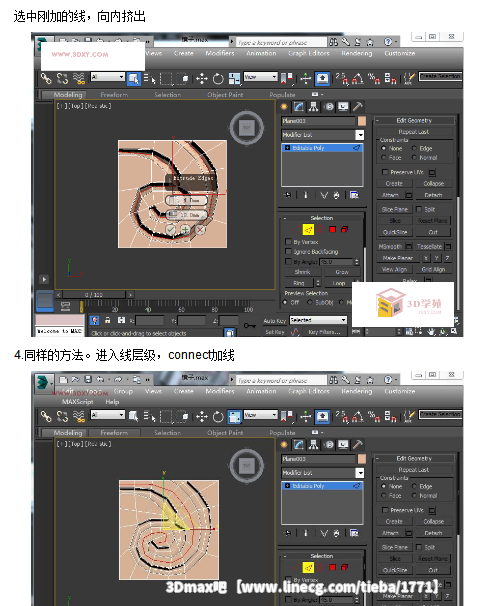Toggle Angle Snap in upper screenshot toolbar
The height and width of the screenshot is (606, 478).
point(358,79)
